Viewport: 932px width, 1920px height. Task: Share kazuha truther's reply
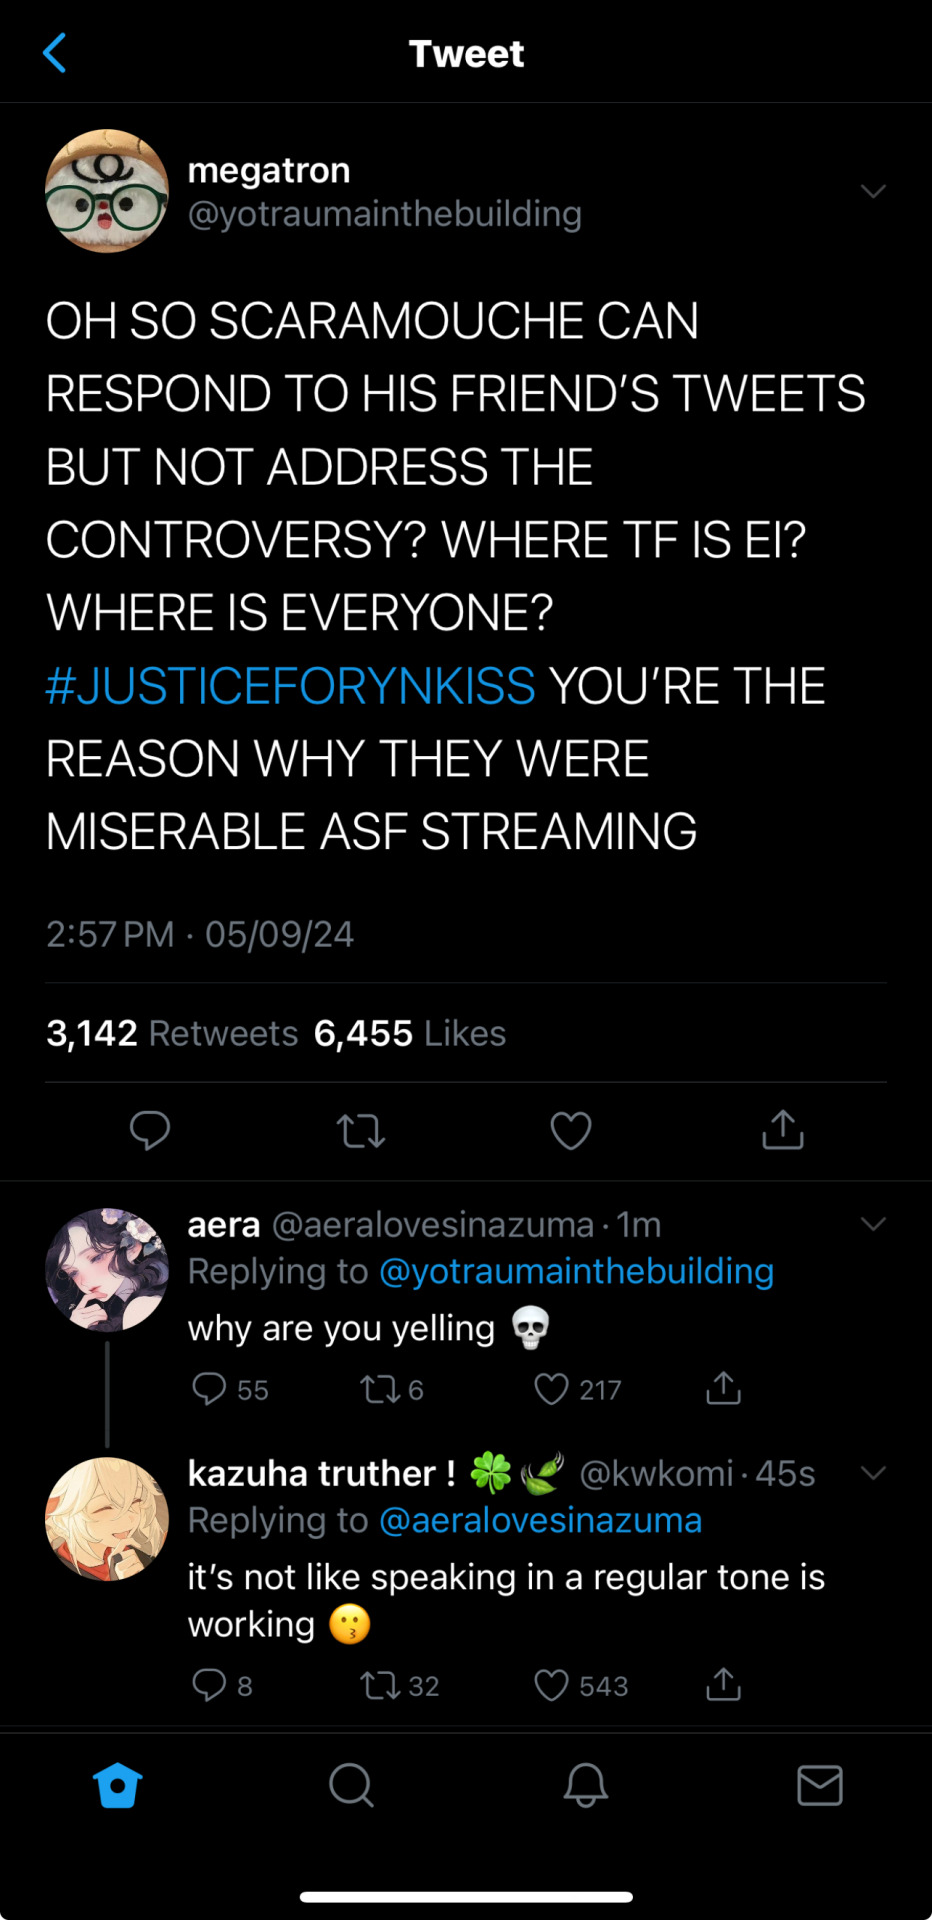point(723,1685)
